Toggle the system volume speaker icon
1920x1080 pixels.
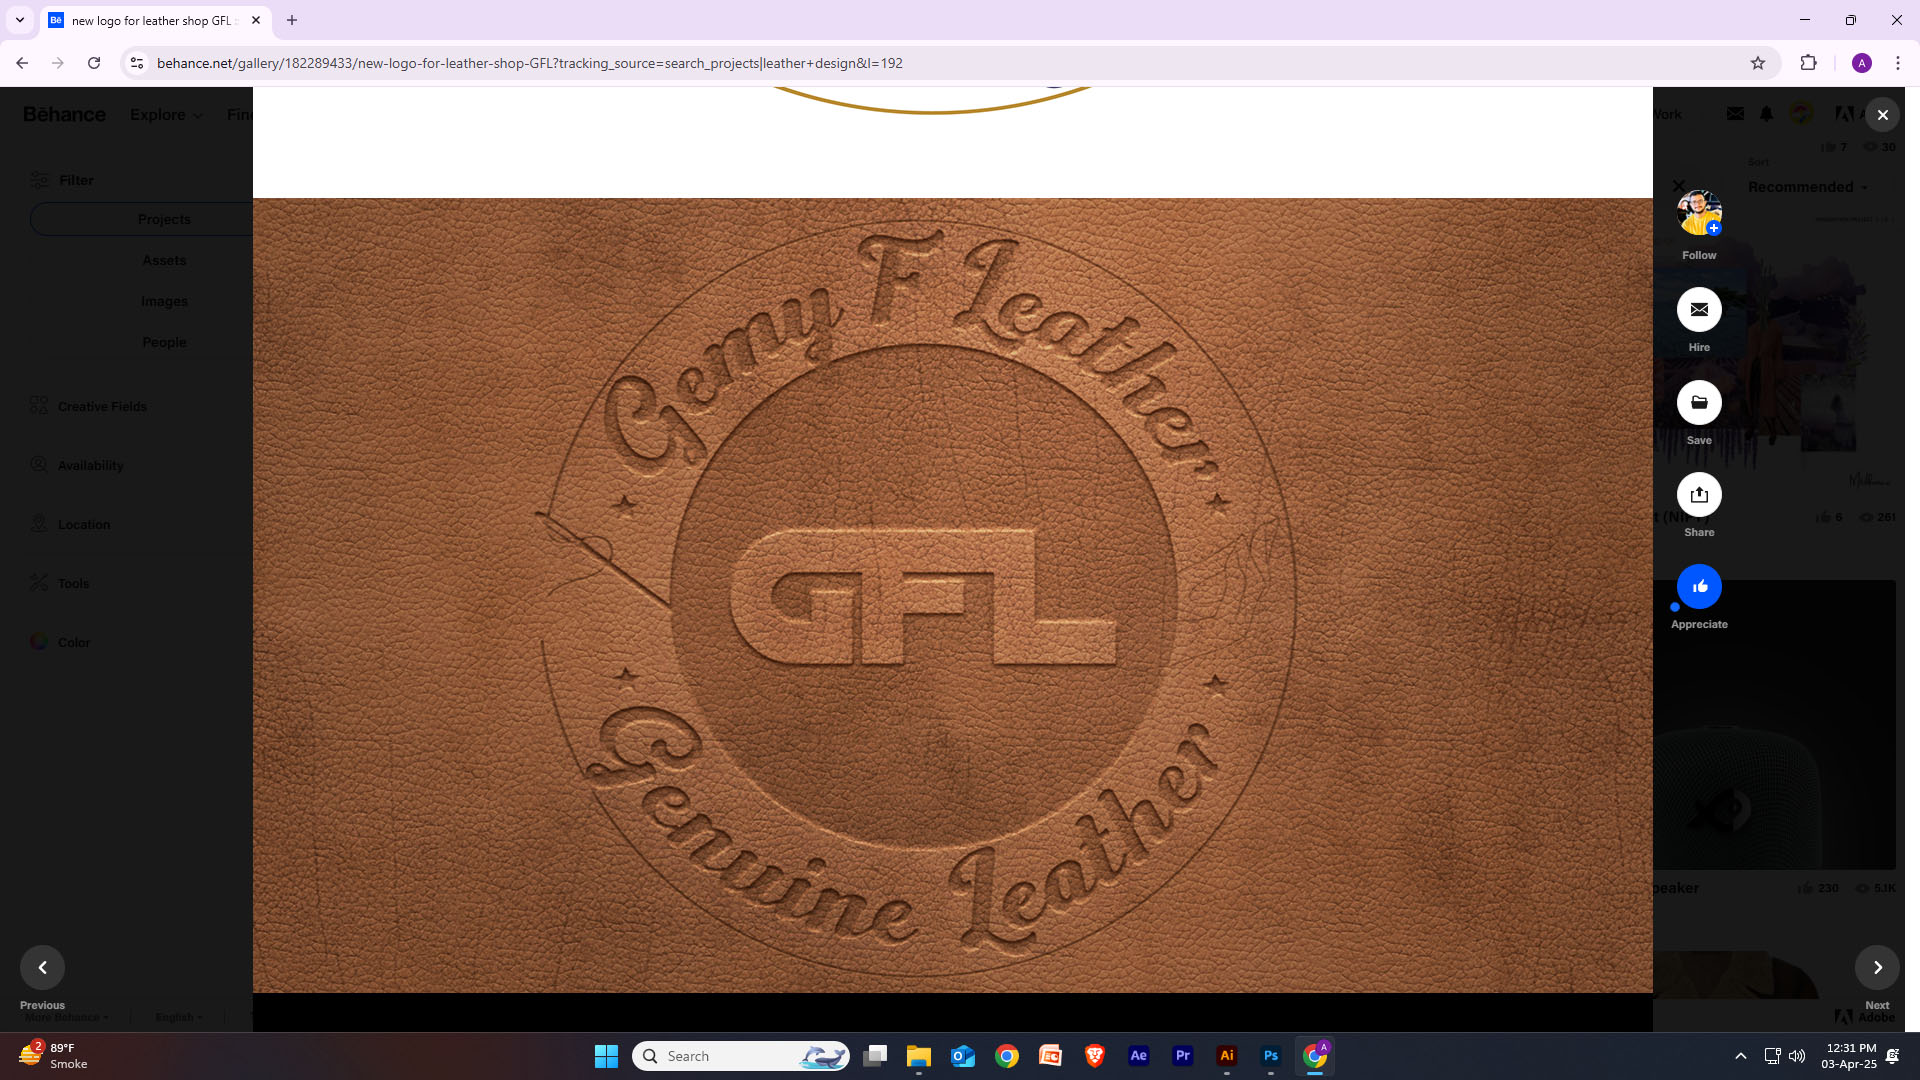point(1797,1056)
